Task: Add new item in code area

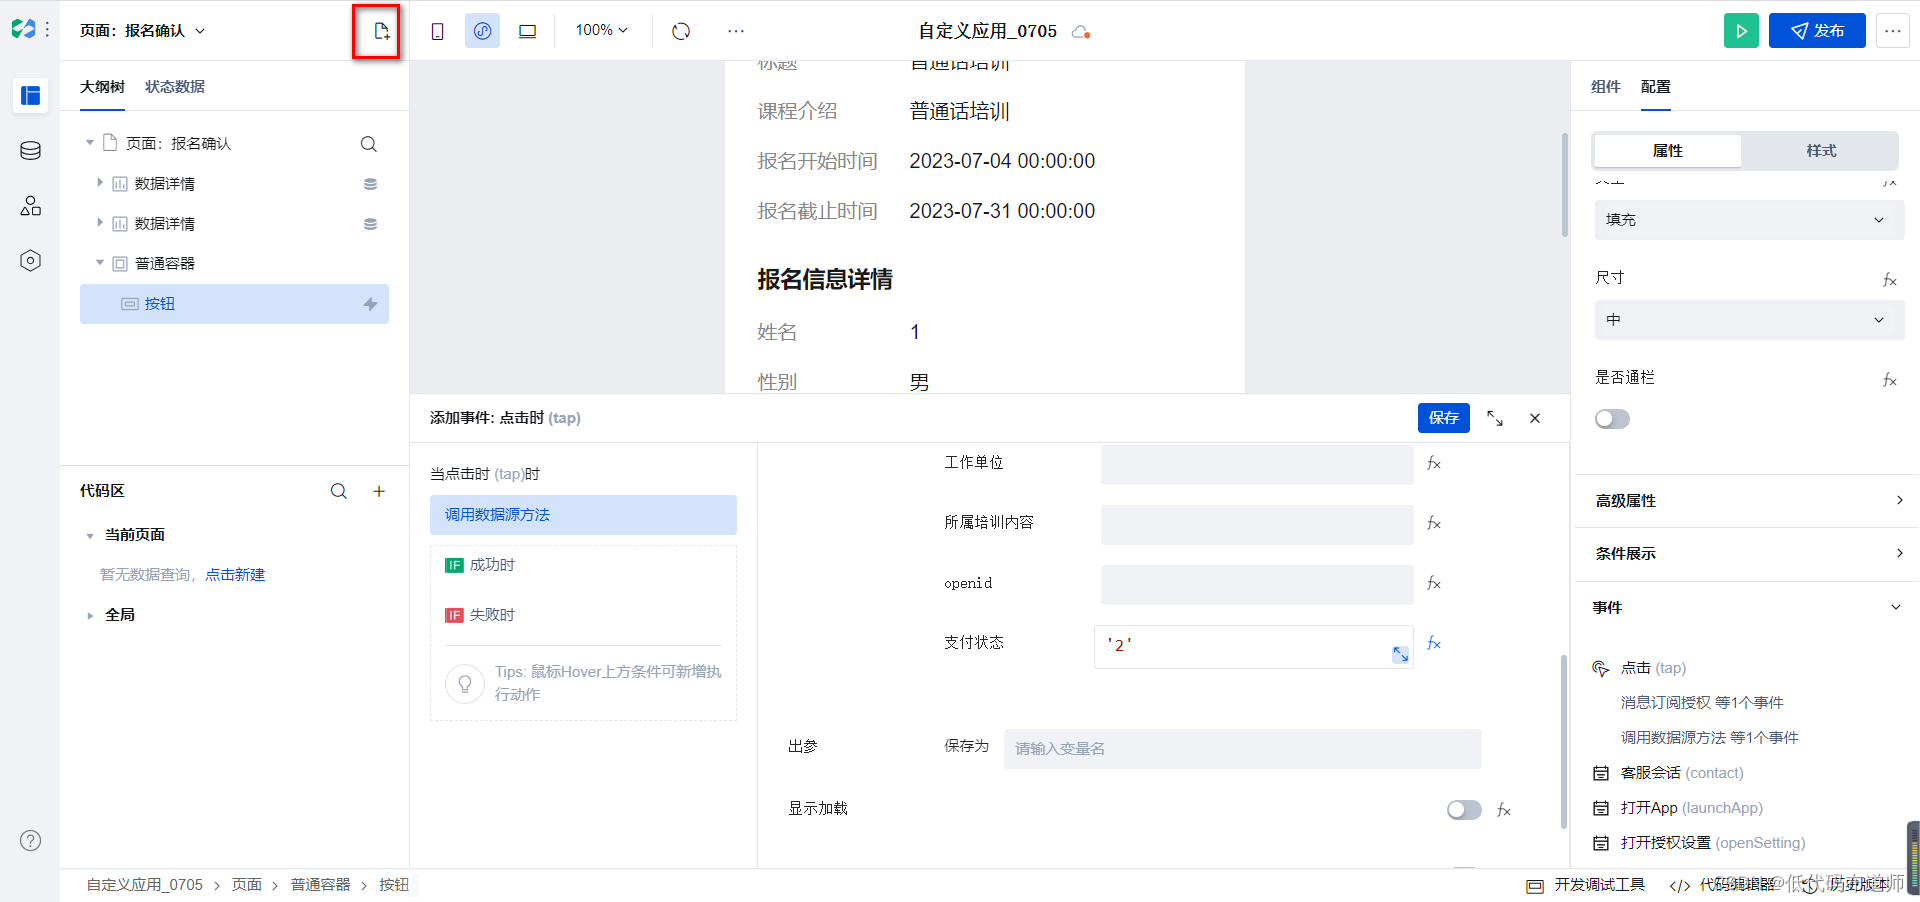Action: (379, 491)
